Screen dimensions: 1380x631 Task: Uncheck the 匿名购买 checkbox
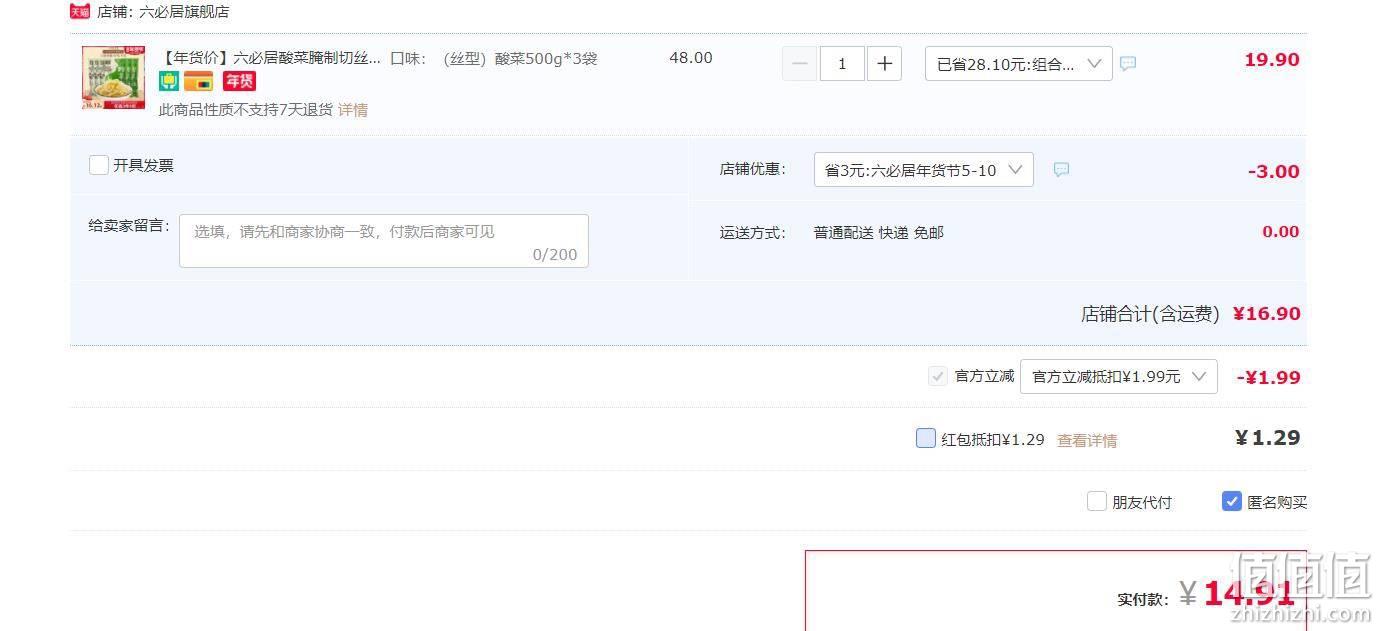pyautogui.click(x=1232, y=501)
